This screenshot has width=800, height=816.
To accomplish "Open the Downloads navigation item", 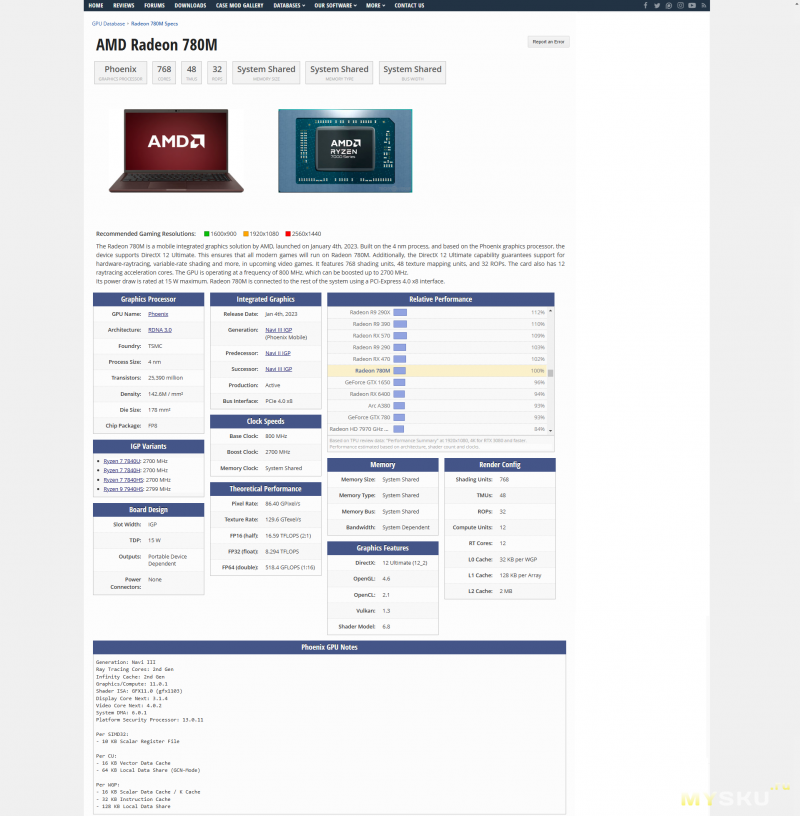I will [x=191, y=5].
